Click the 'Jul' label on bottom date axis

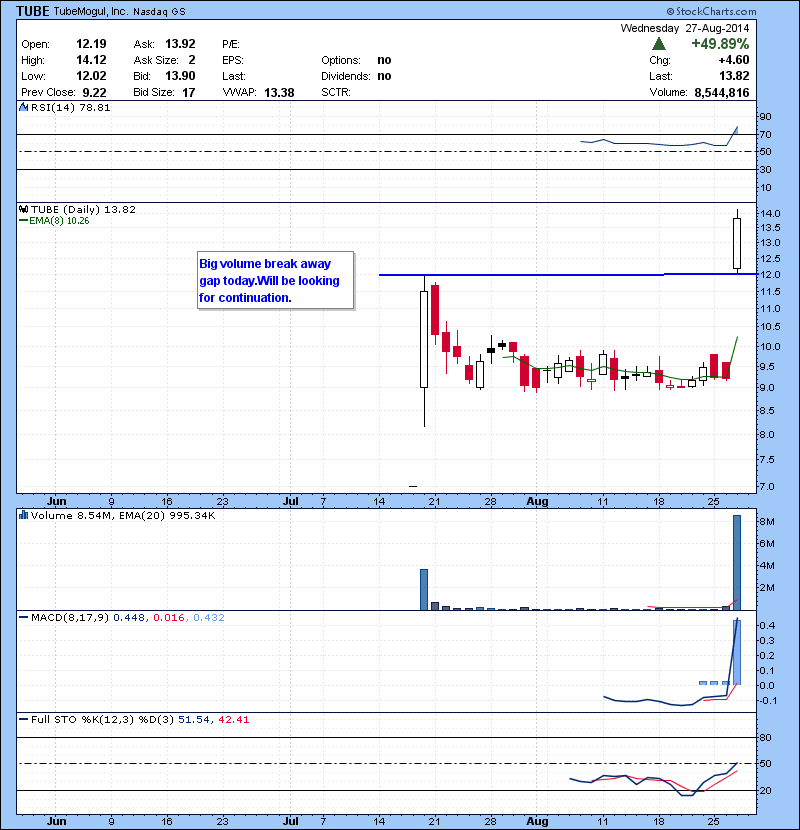coord(291,821)
